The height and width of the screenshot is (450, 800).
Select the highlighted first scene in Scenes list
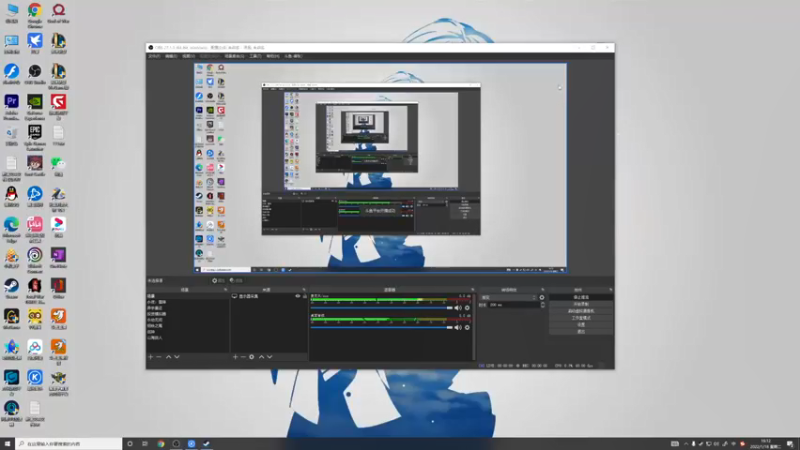187,296
